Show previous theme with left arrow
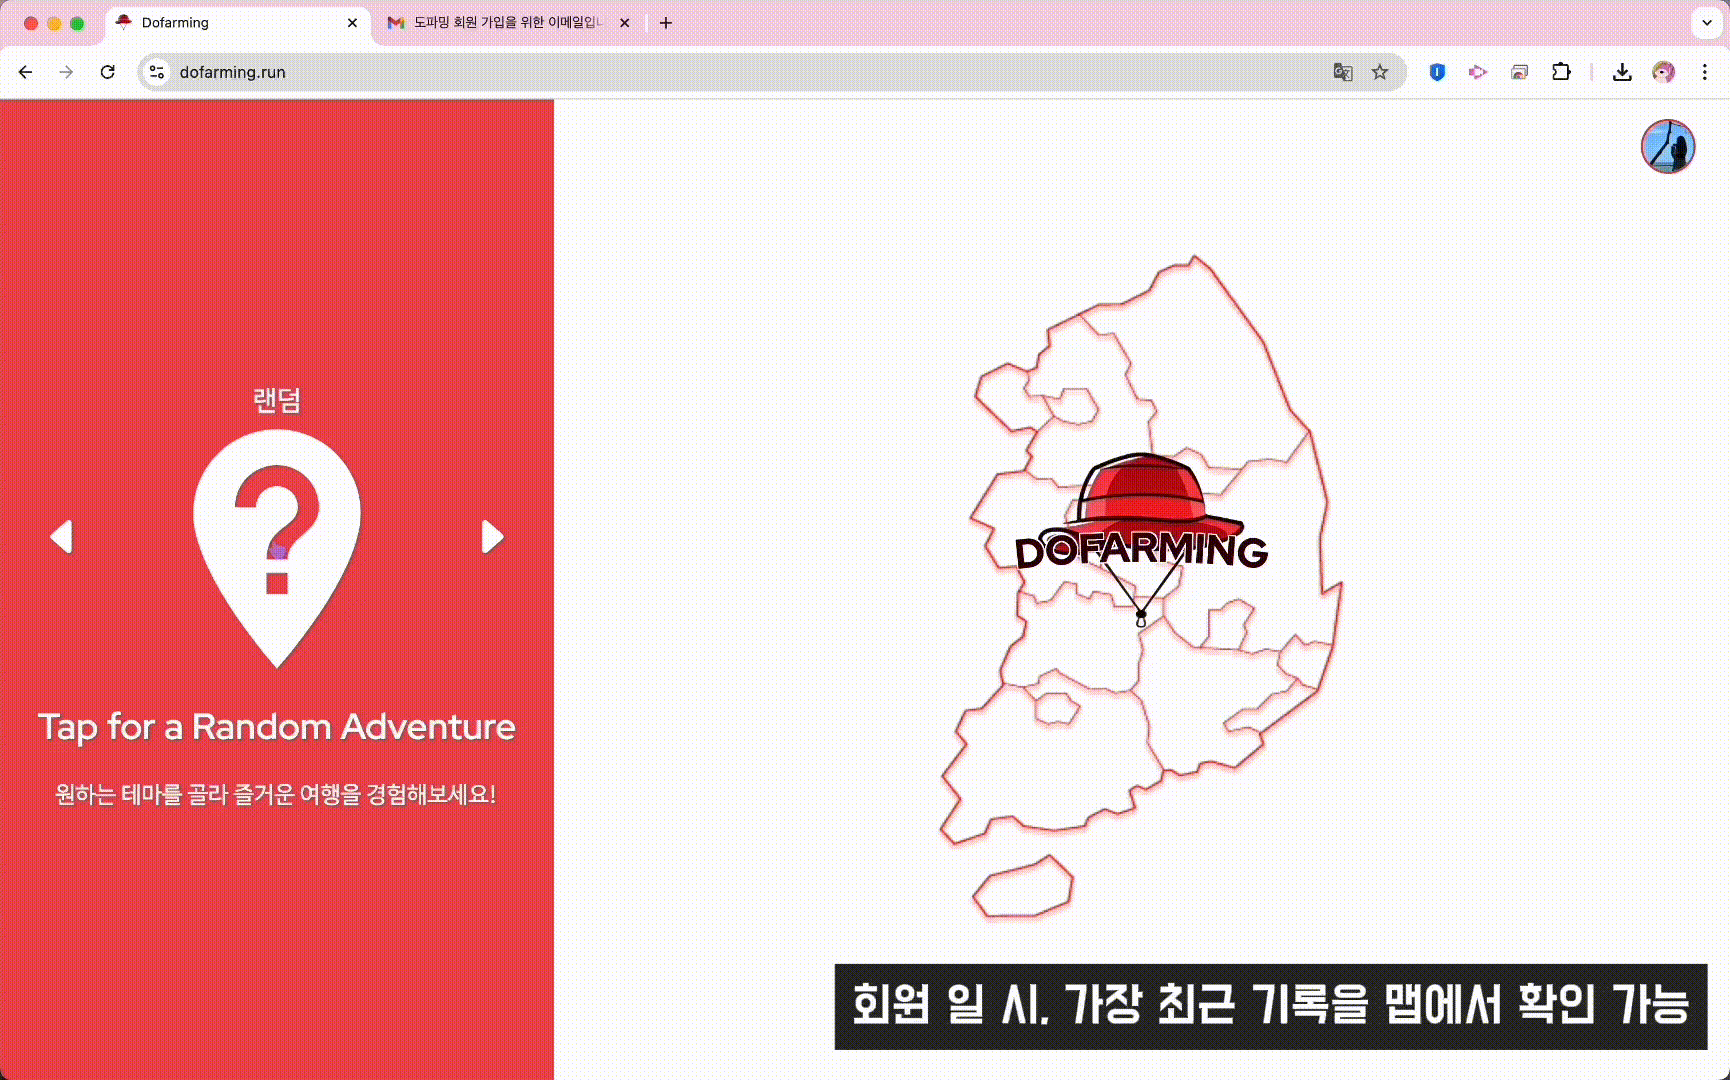The height and width of the screenshot is (1080, 1730). point(61,536)
